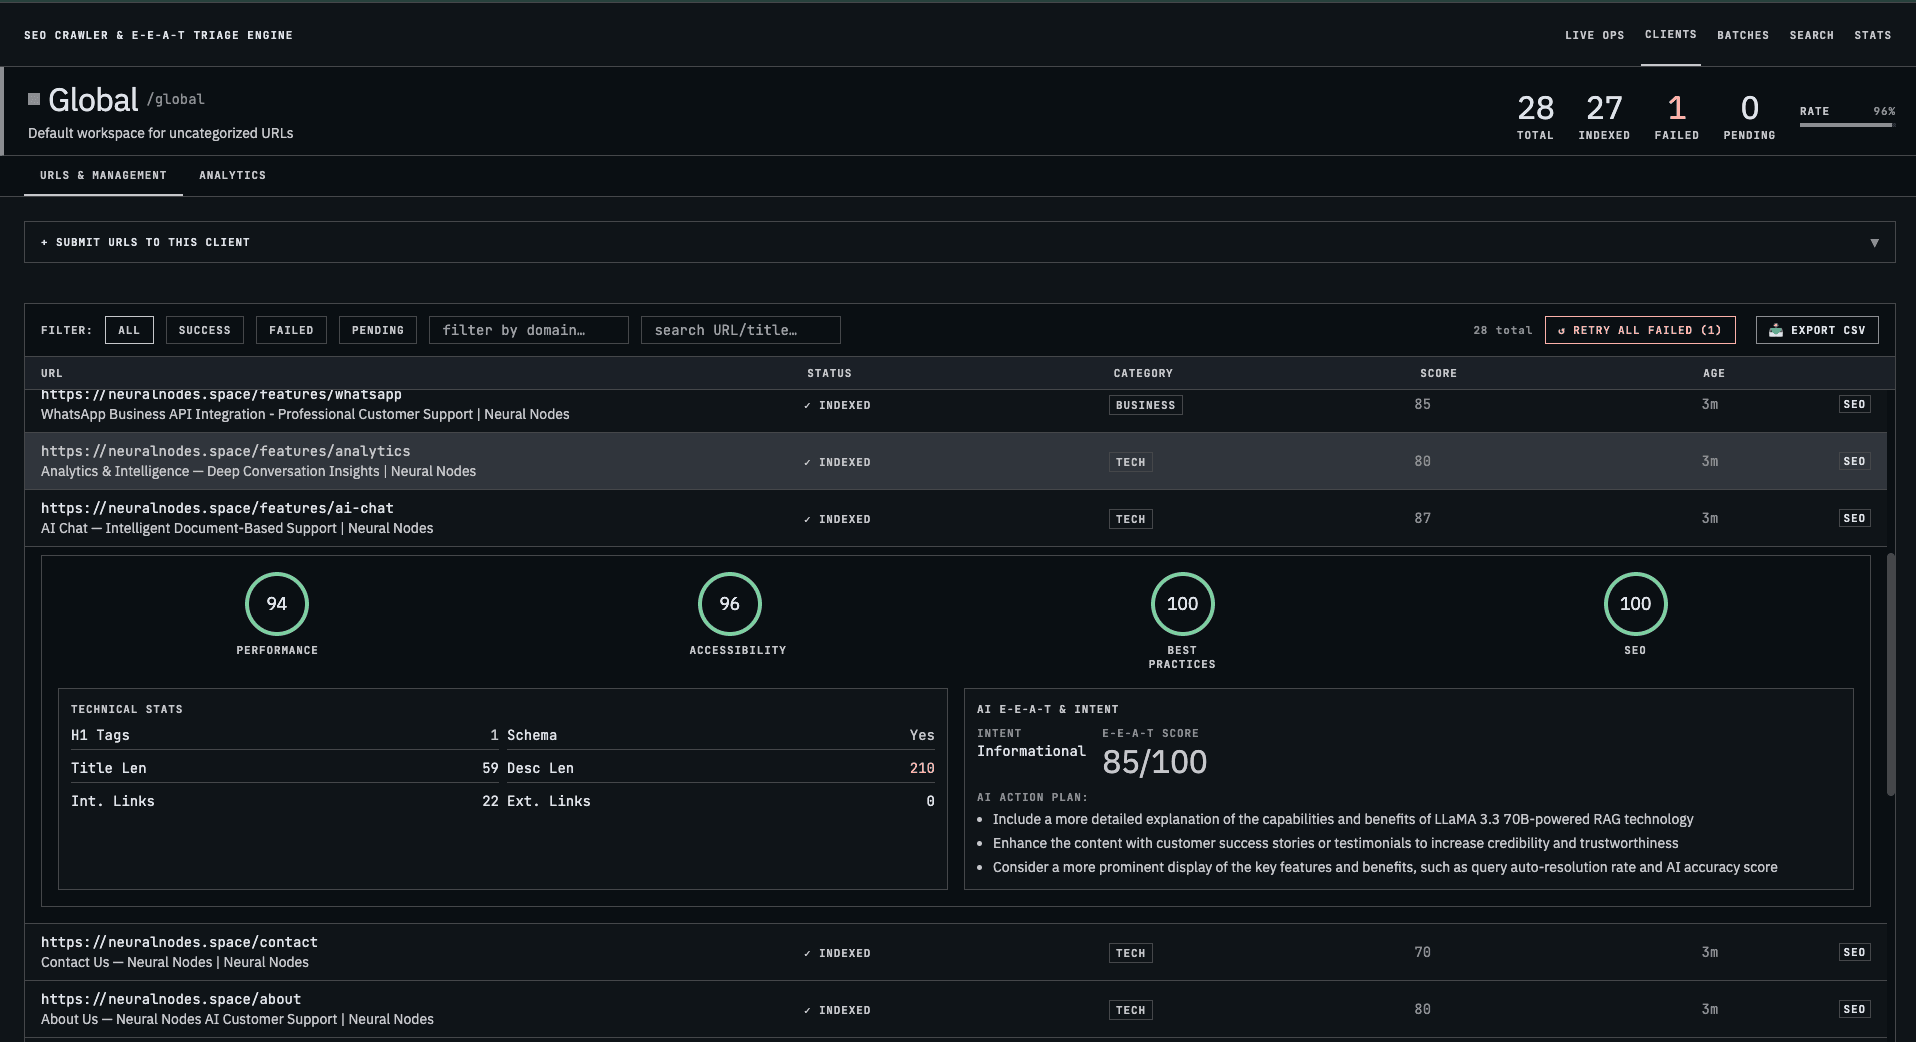Switch to the Analytics tab

pyautogui.click(x=232, y=175)
